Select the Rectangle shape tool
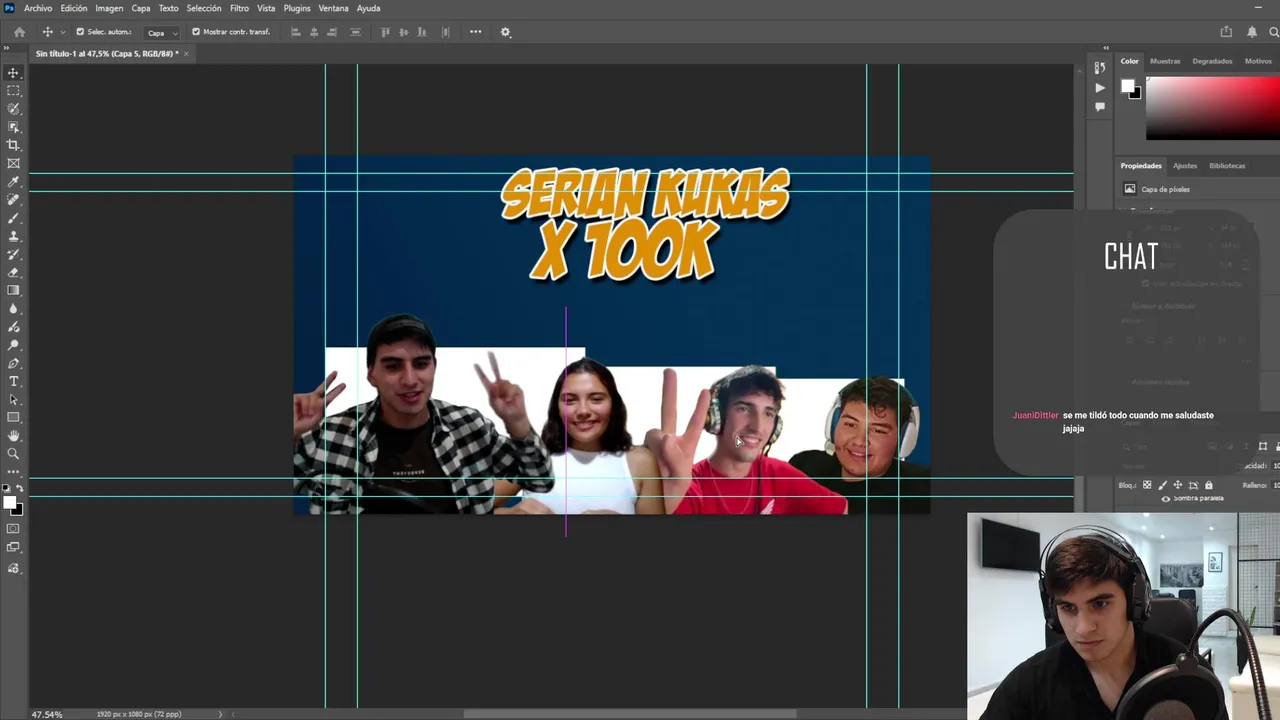This screenshot has width=1280, height=720. [x=13, y=417]
